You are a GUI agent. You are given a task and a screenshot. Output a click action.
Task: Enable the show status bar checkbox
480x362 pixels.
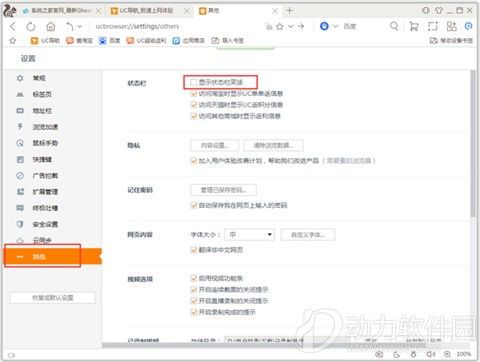[x=193, y=82]
